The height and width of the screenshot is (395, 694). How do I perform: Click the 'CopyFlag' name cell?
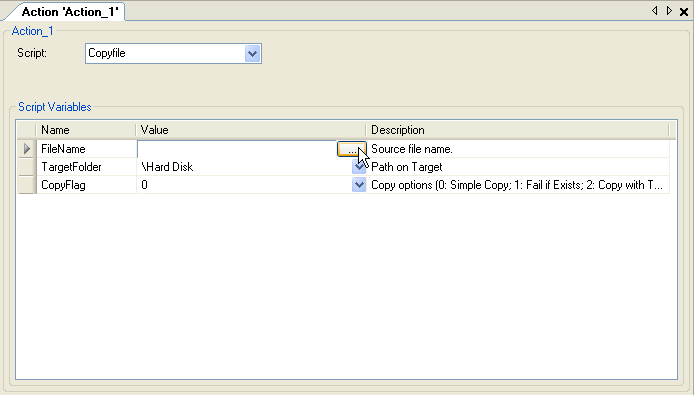86,185
